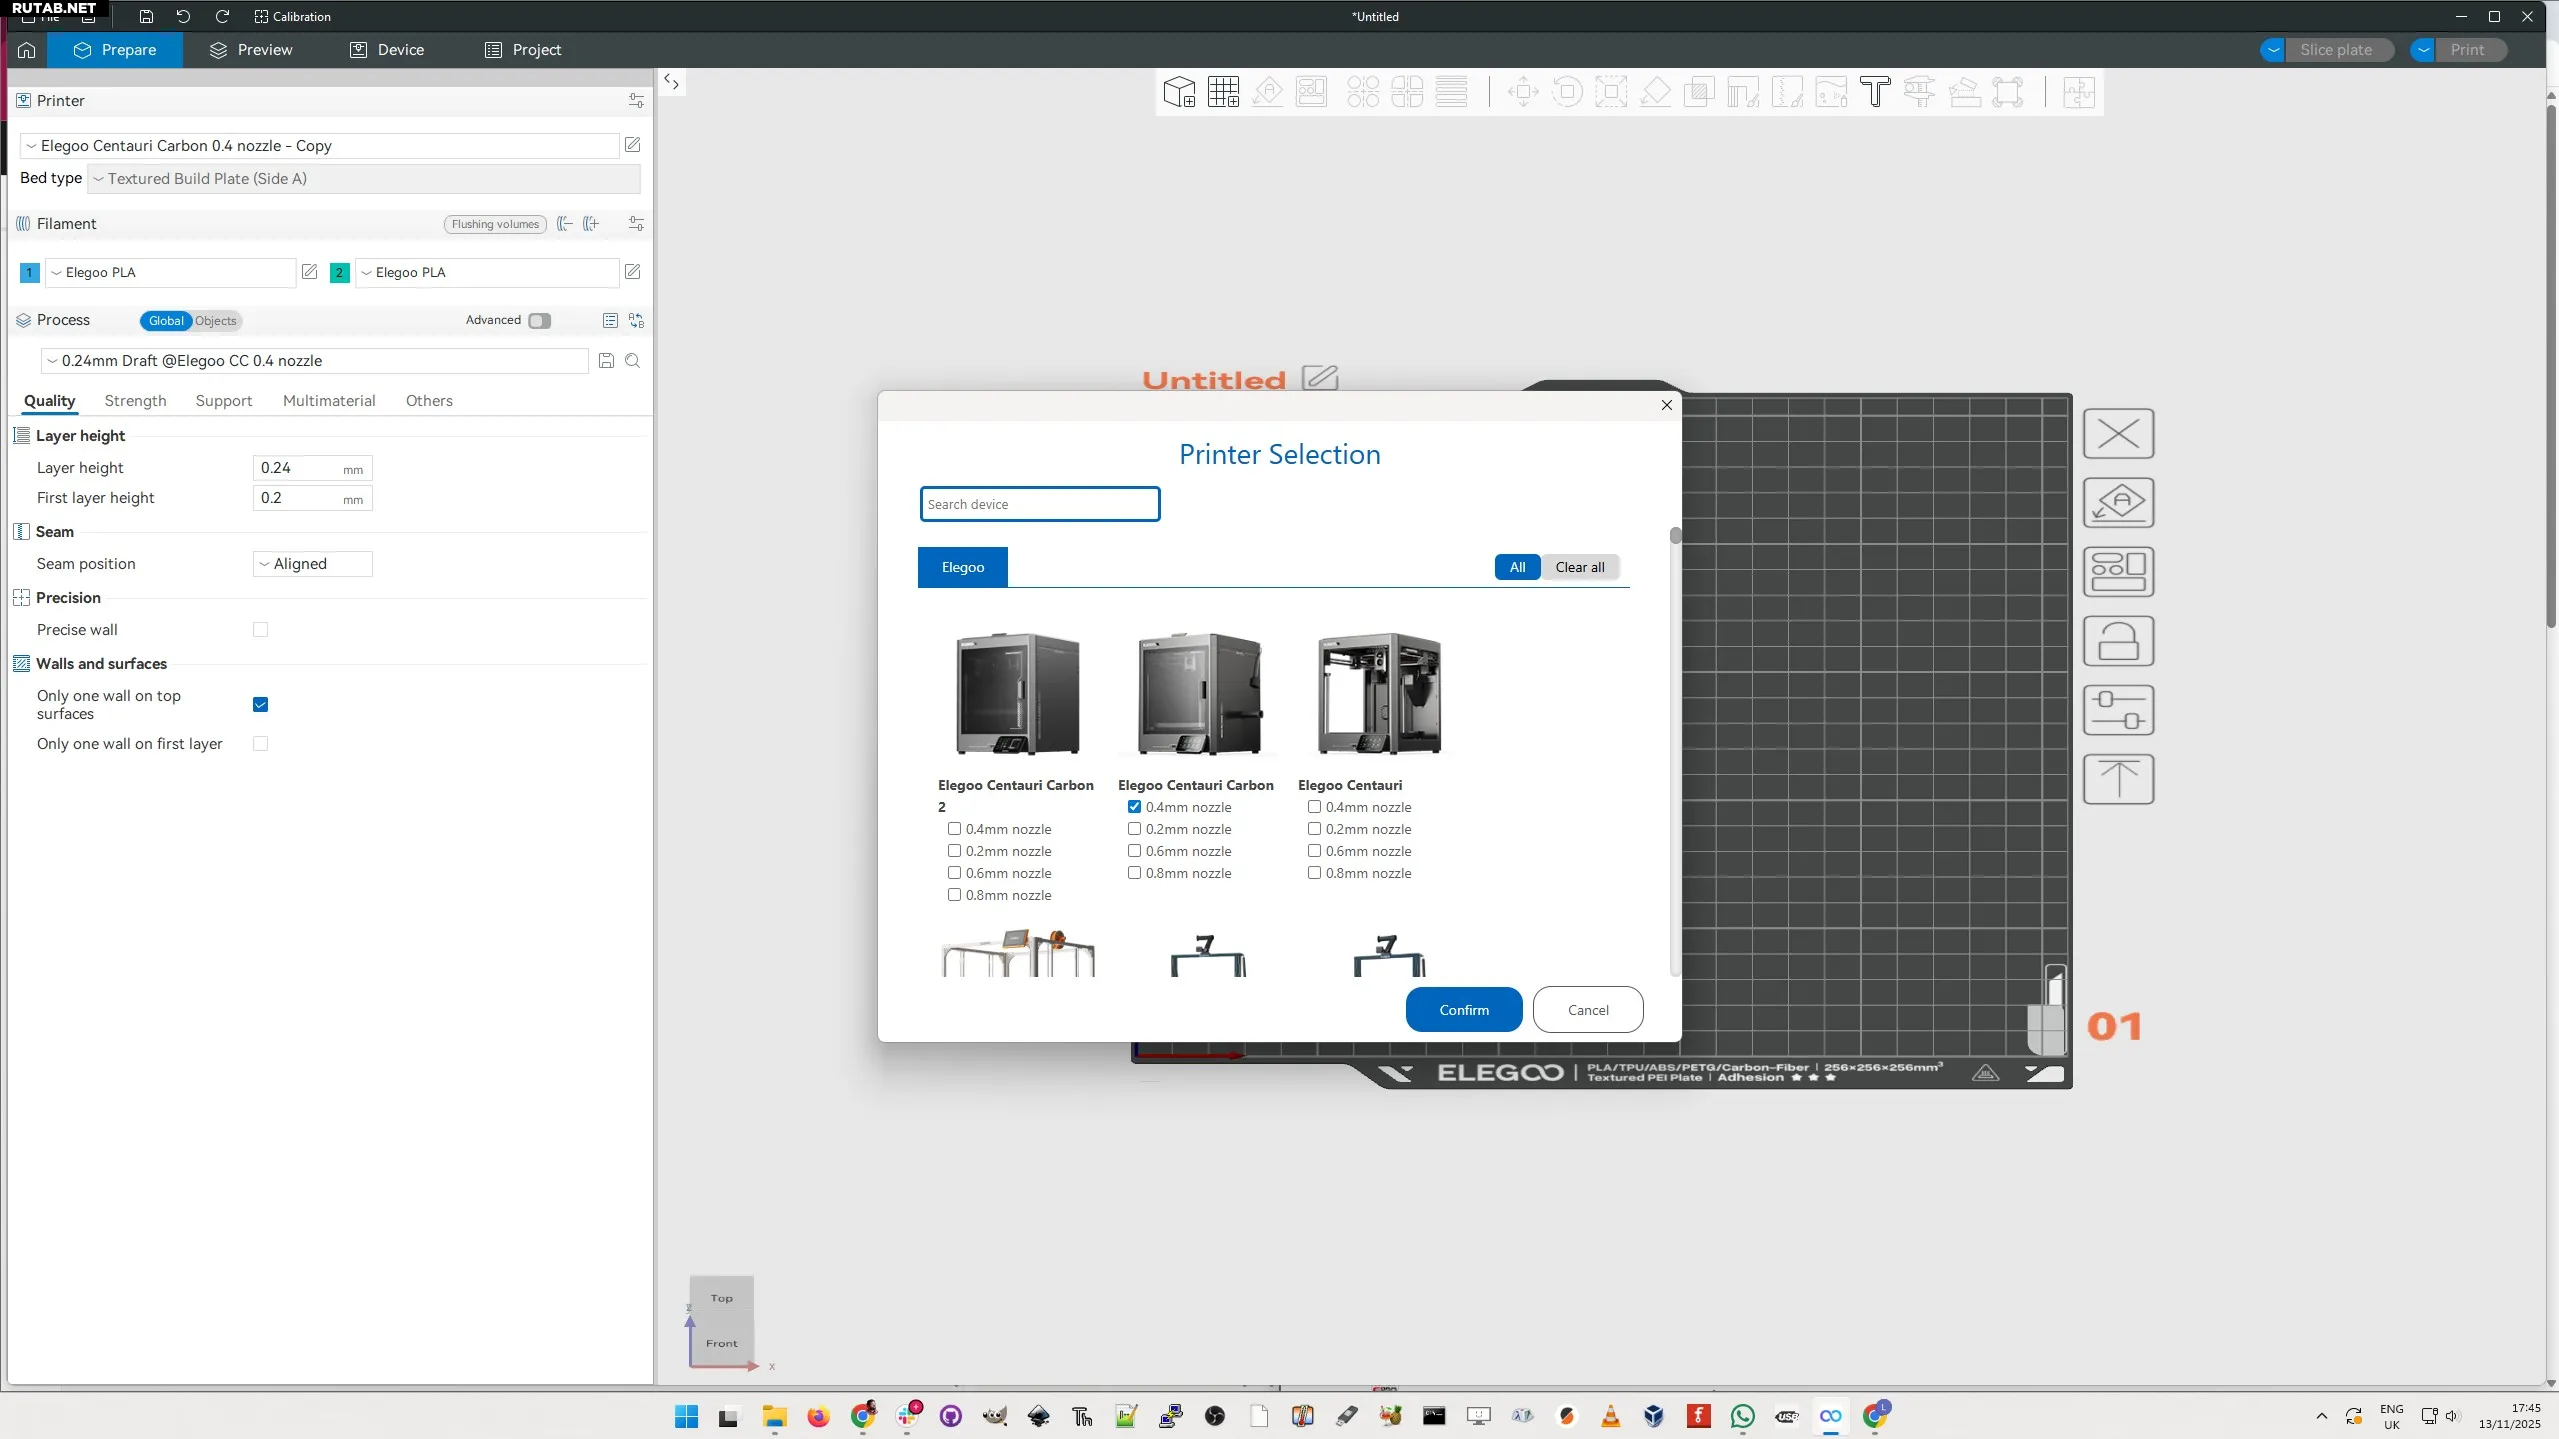The width and height of the screenshot is (2559, 1439).
Task: Open the Seam position Aligned dropdown
Action: [312, 564]
